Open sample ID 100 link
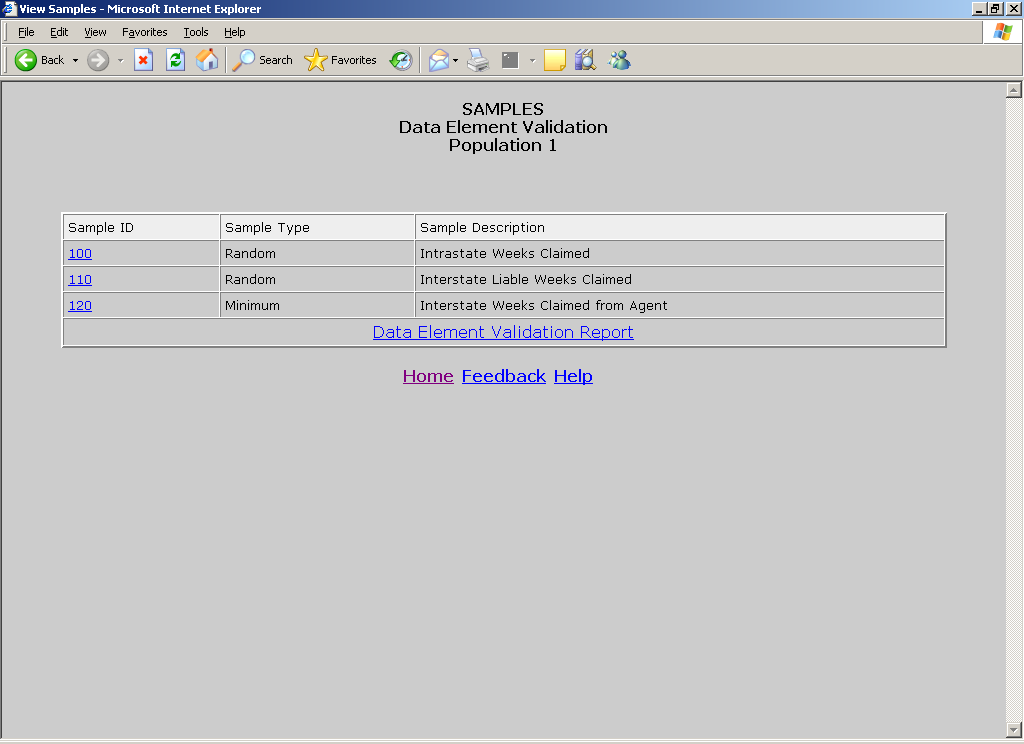Viewport: 1024px width, 744px height. click(80, 253)
